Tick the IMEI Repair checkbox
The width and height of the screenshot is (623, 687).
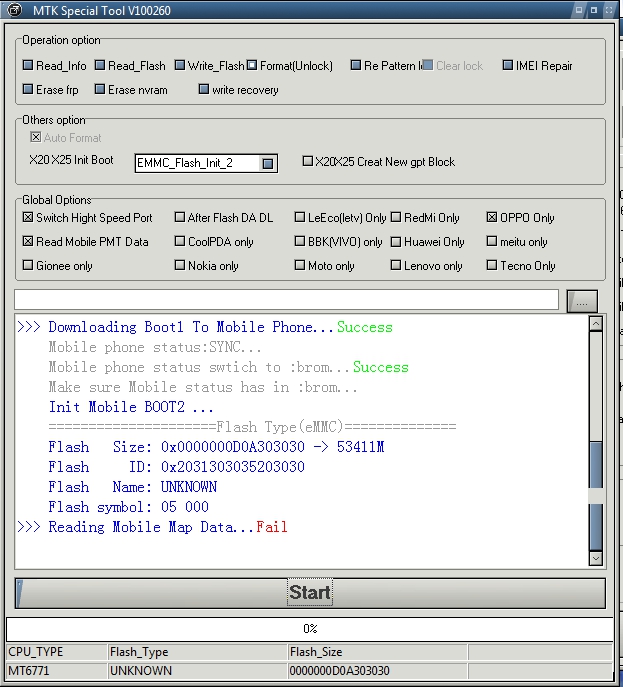click(507, 65)
